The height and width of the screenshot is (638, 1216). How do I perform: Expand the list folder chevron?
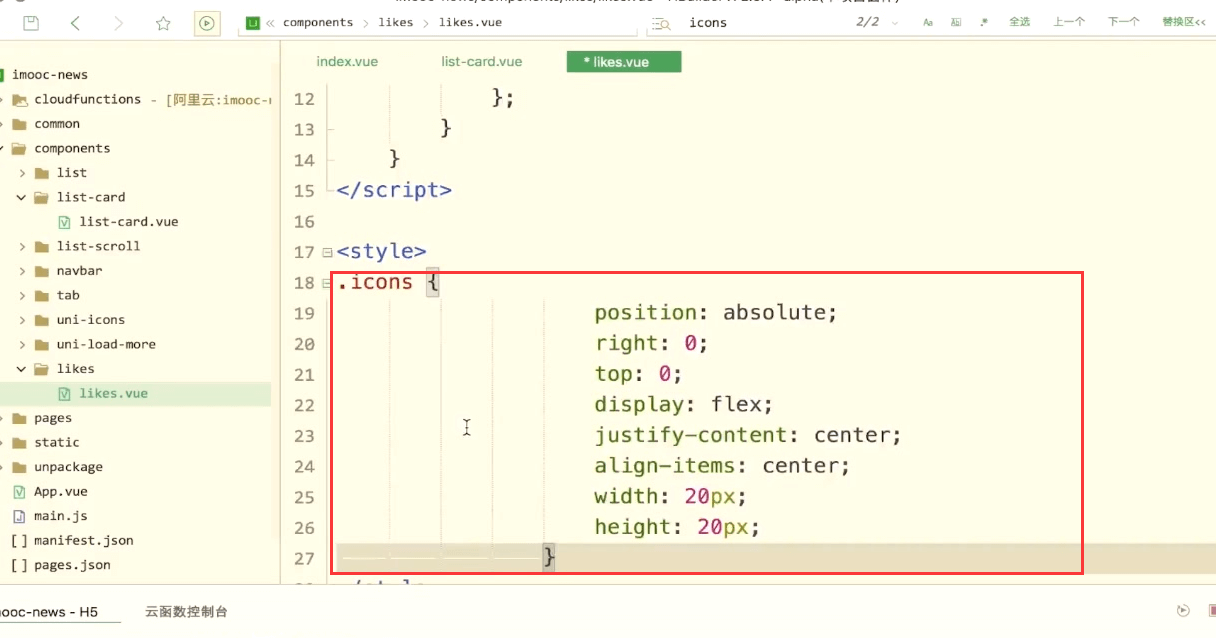[22, 173]
